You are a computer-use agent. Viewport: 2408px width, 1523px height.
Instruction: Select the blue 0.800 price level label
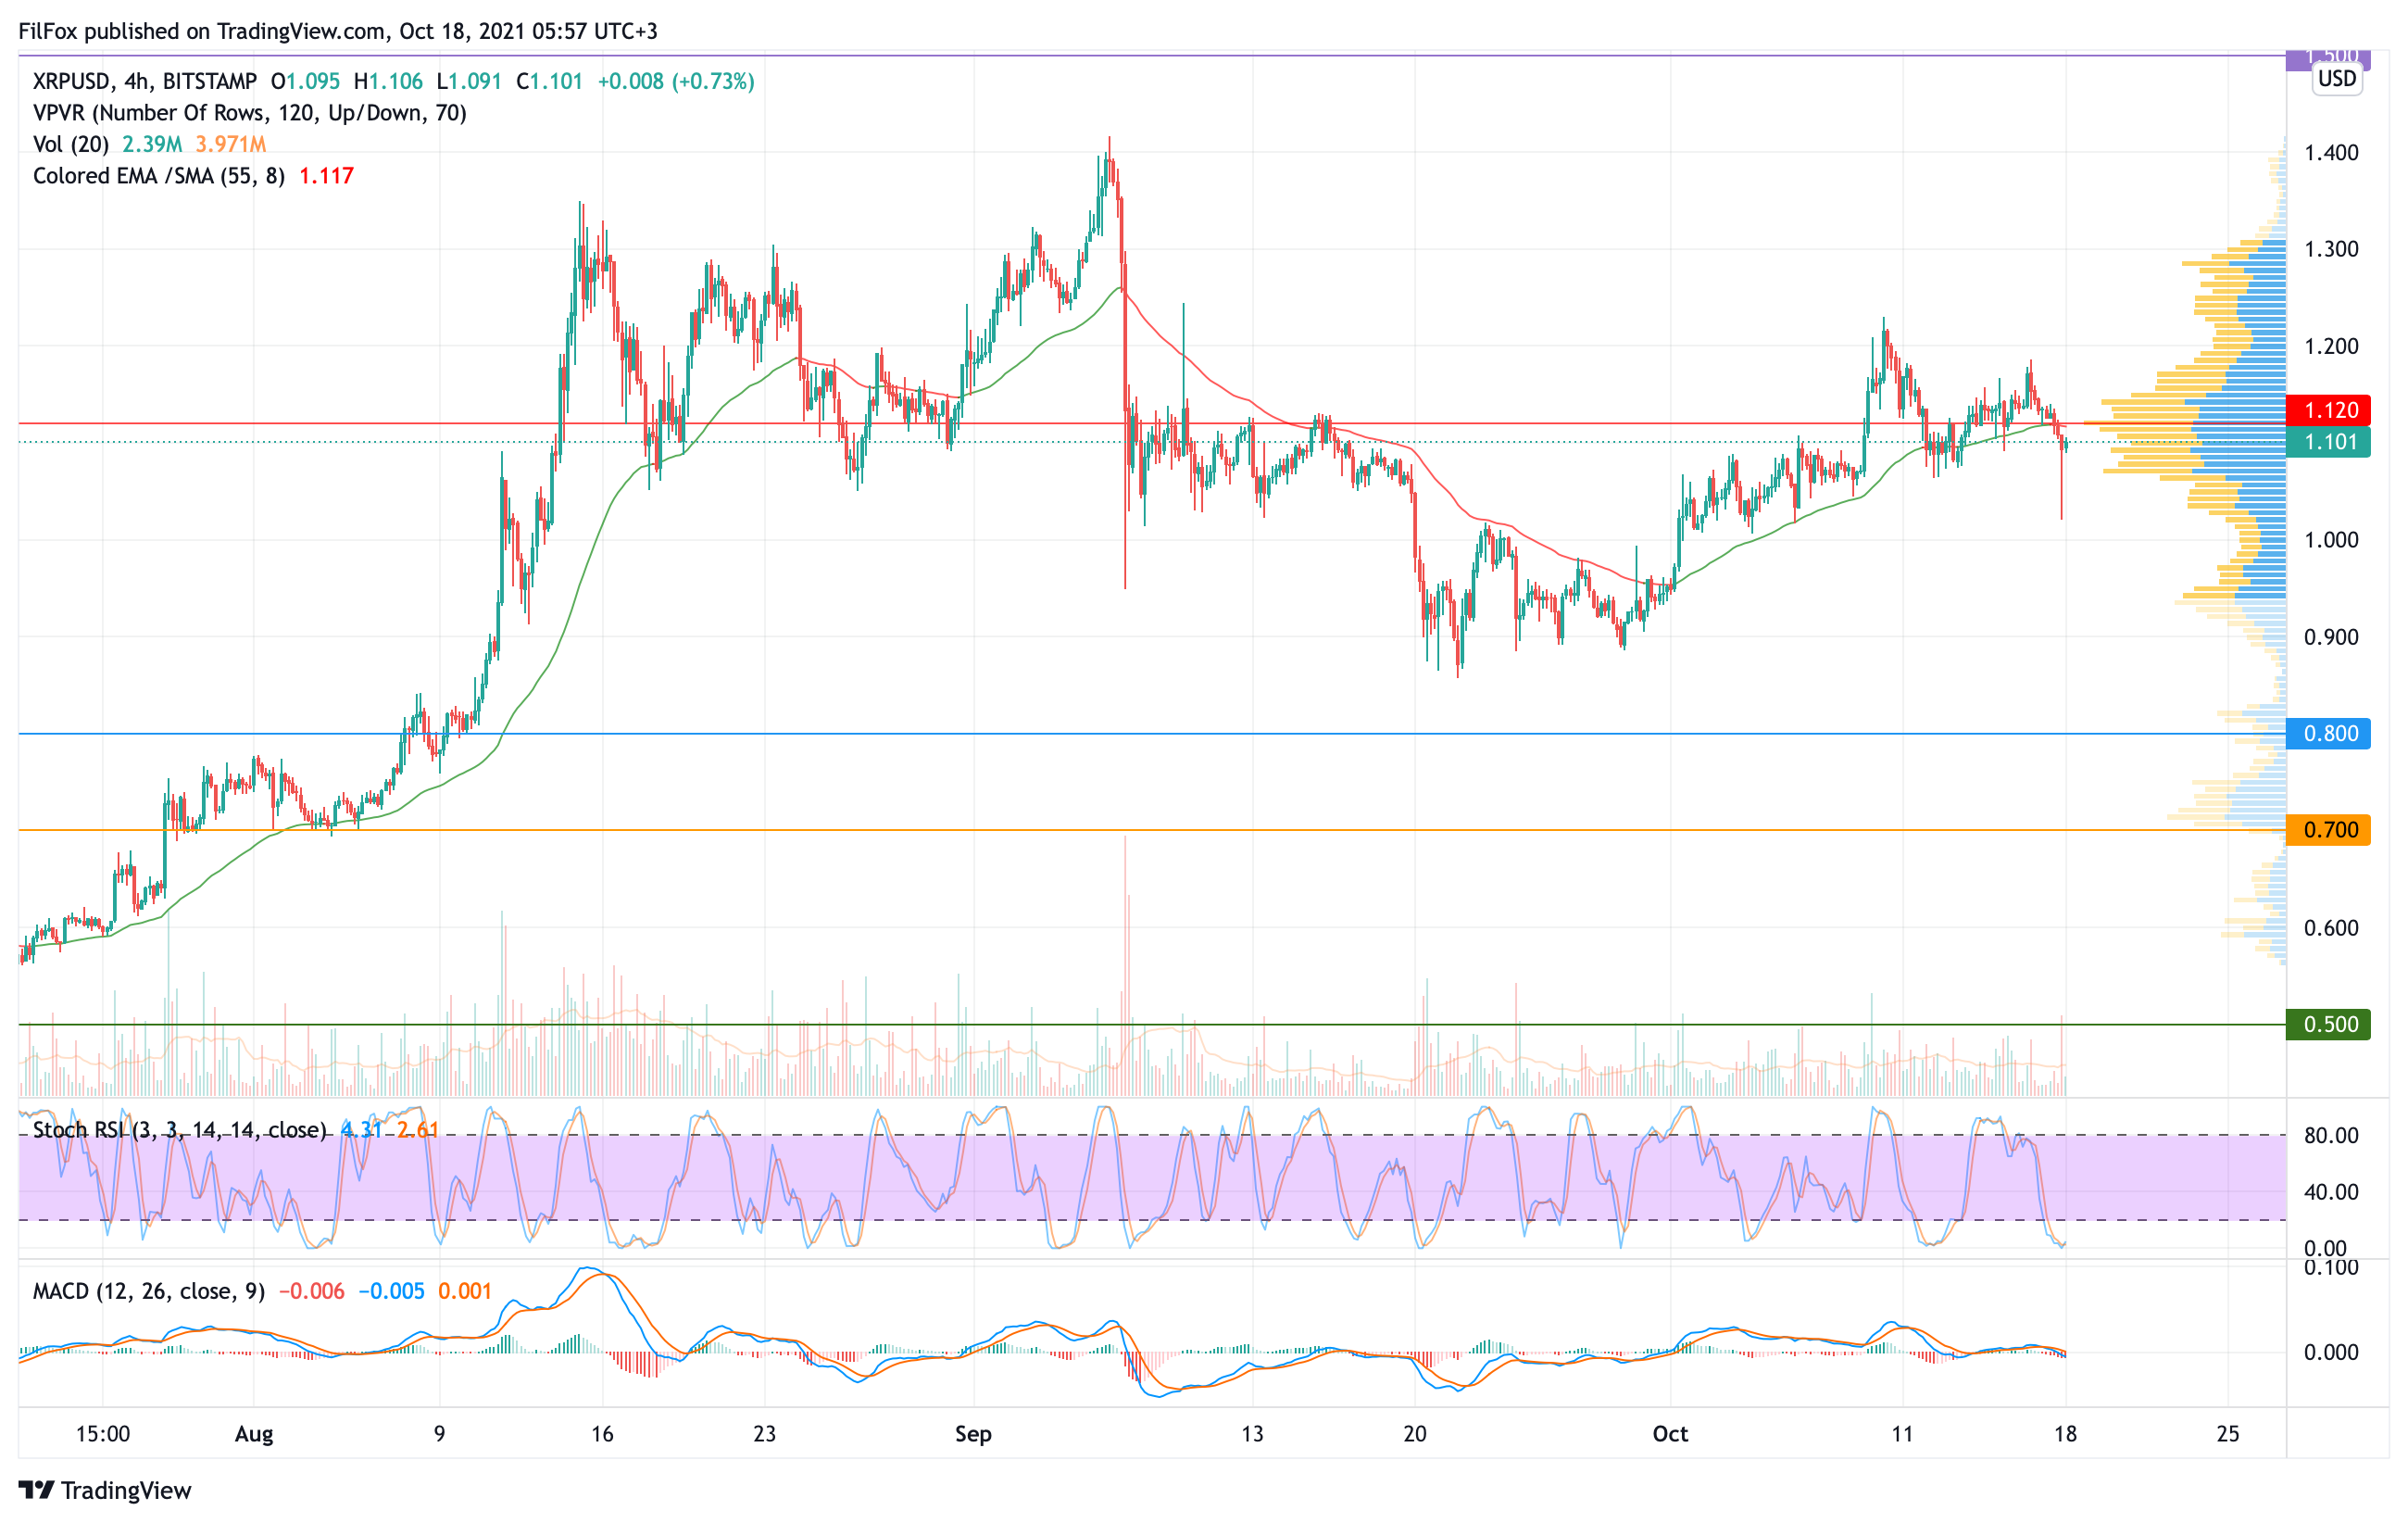[2328, 734]
